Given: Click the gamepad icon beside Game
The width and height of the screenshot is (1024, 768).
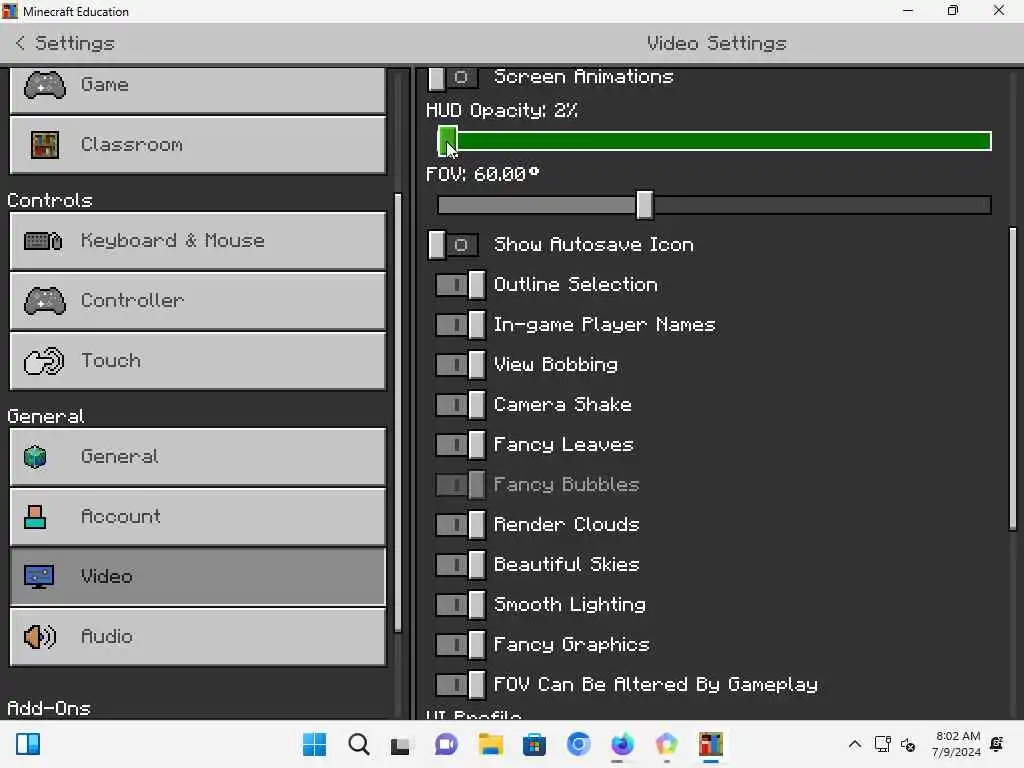Looking at the screenshot, I should coord(44,85).
